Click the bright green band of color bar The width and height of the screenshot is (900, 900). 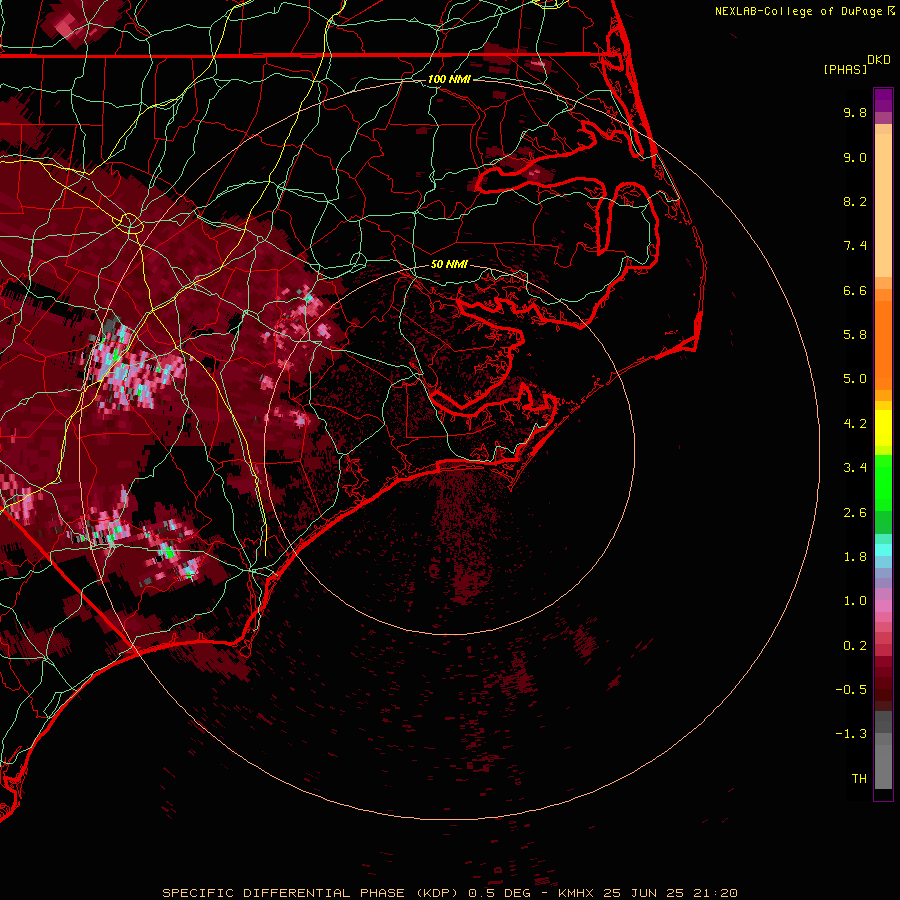point(883,482)
